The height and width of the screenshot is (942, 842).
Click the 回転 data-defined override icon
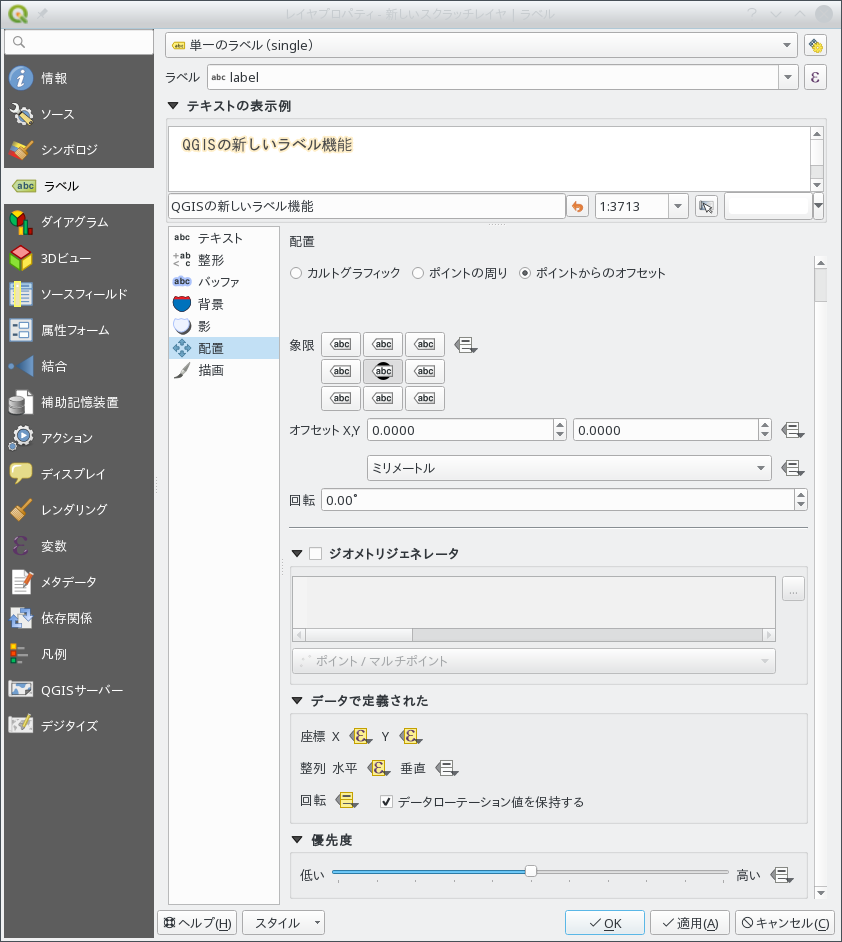coord(347,800)
